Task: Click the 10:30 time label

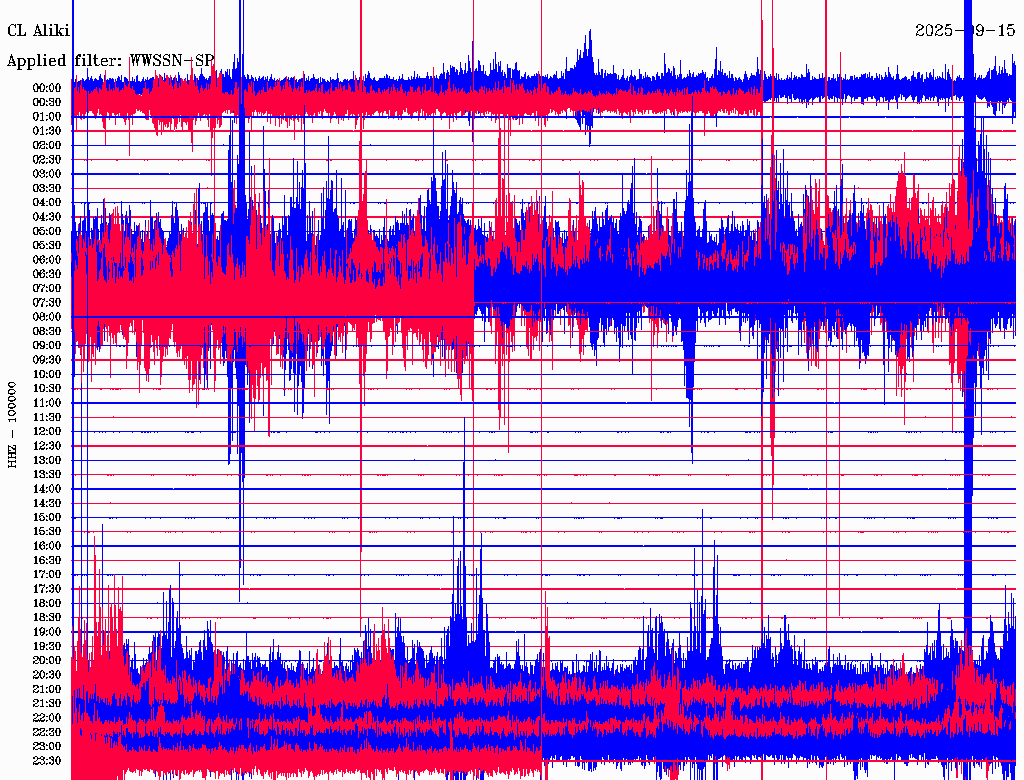Action: (47, 389)
